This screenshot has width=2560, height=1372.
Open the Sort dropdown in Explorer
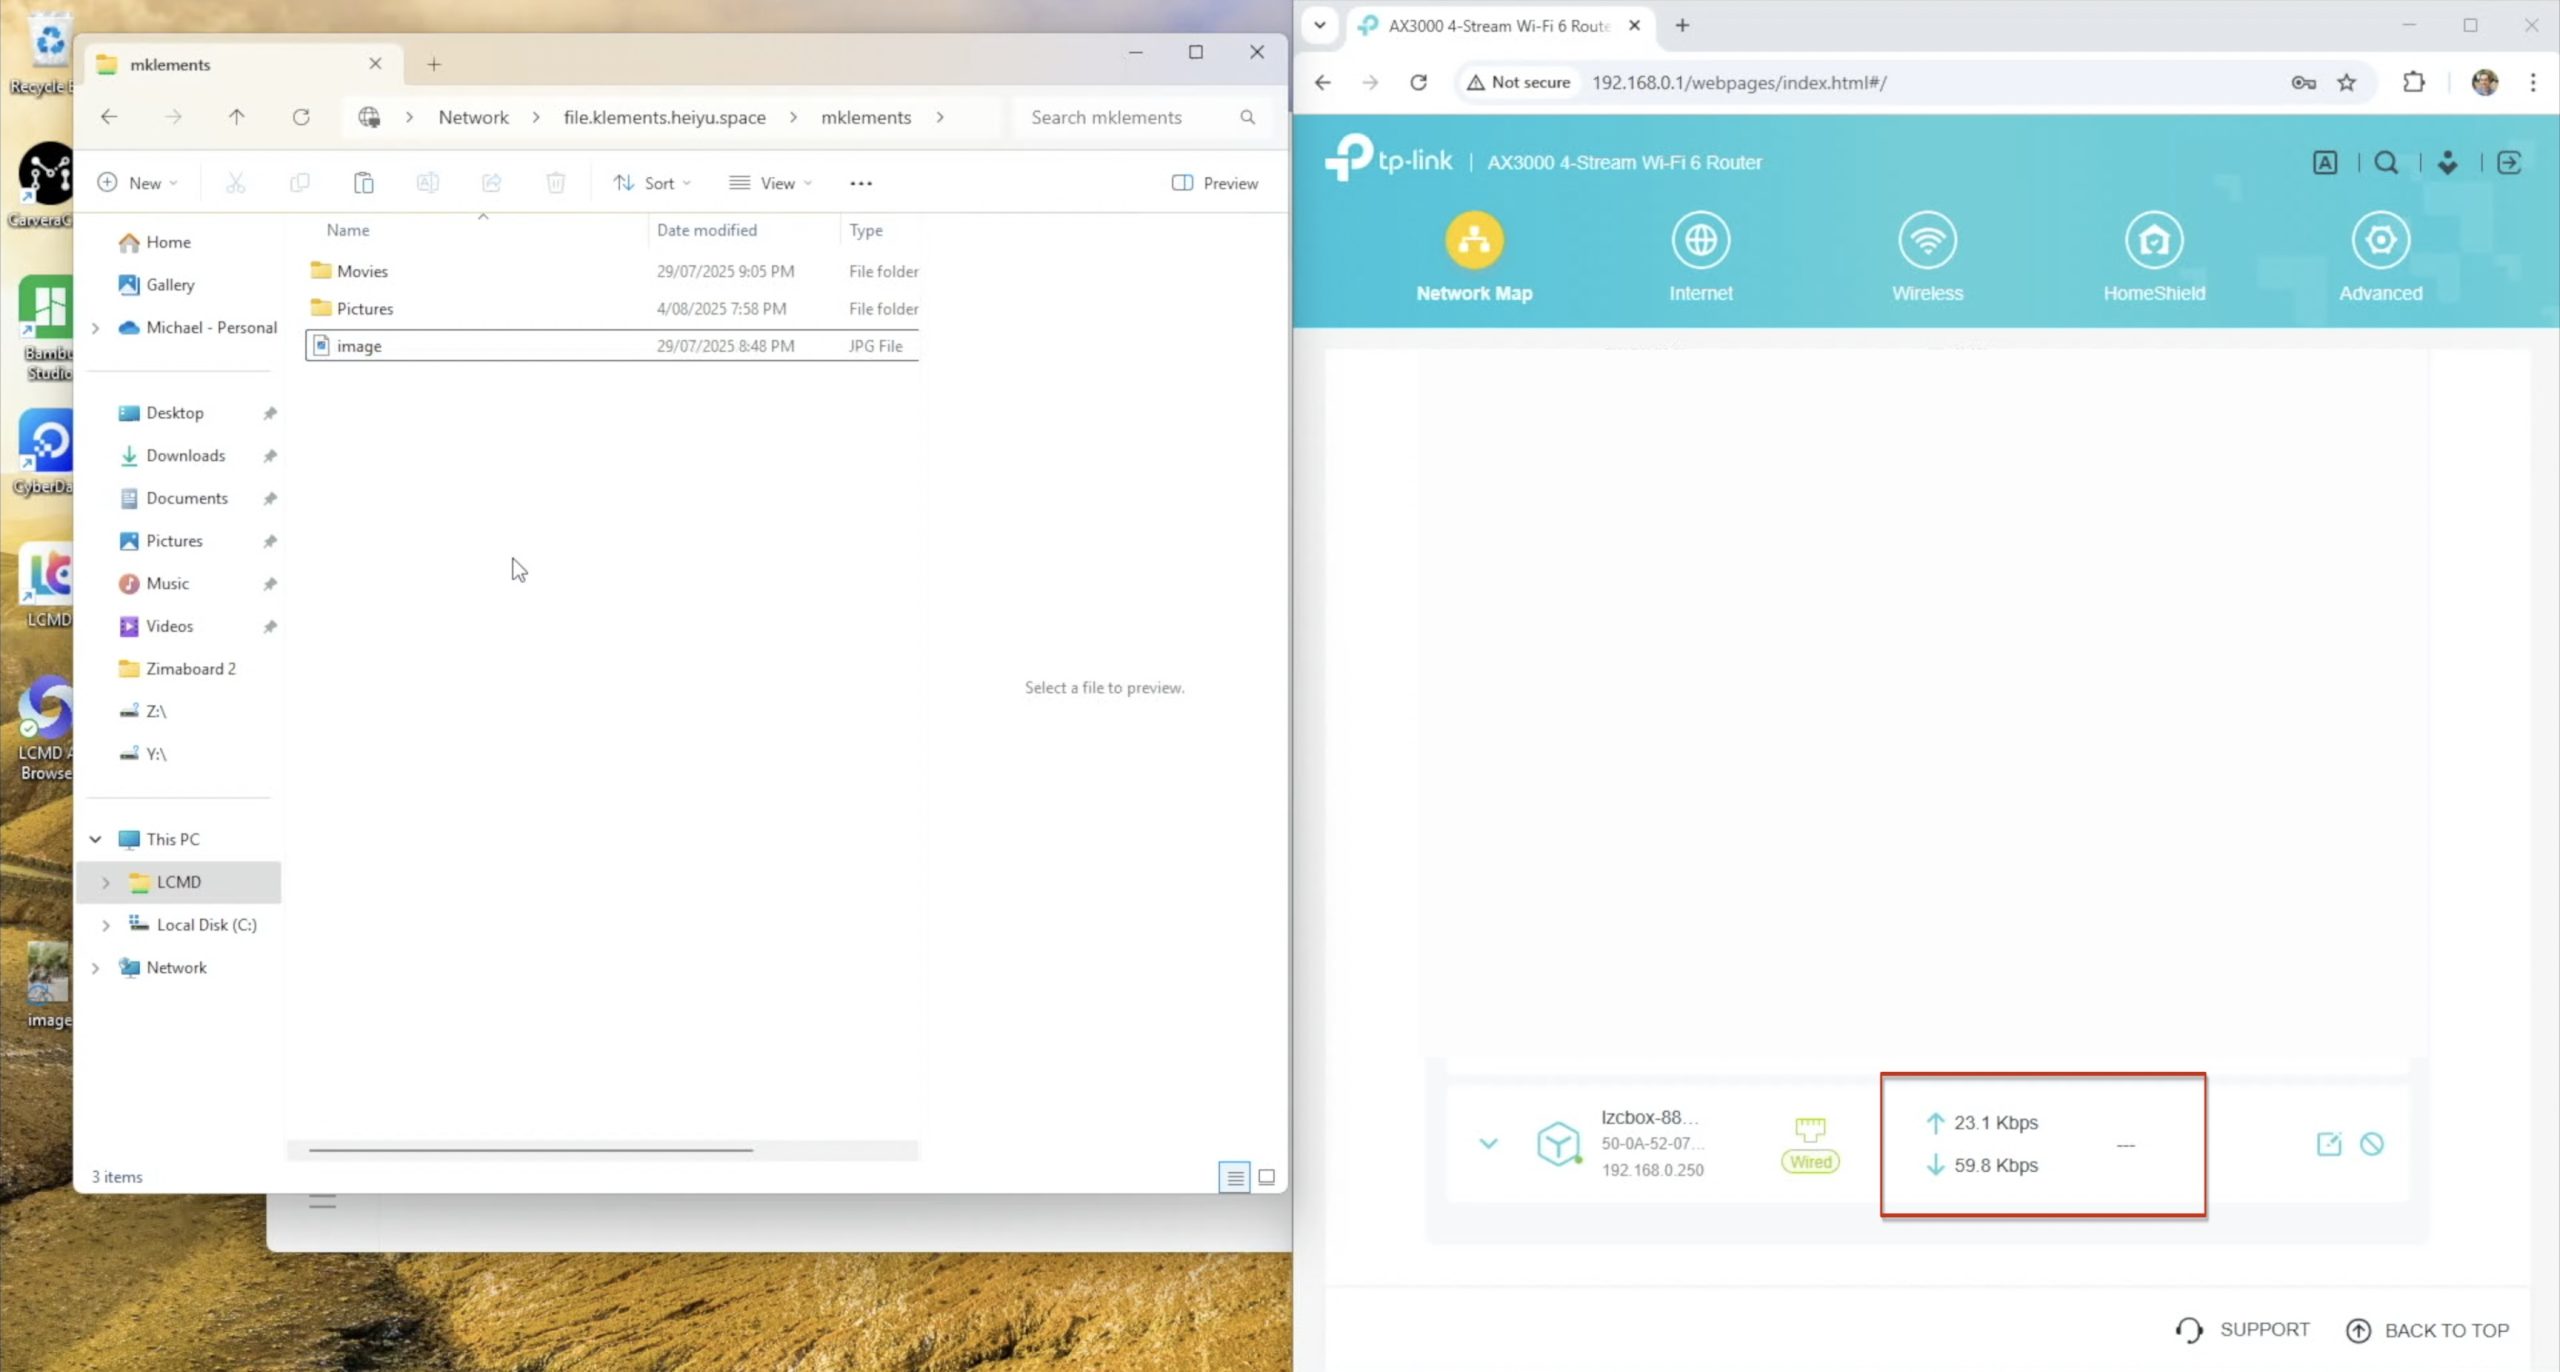(652, 183)
